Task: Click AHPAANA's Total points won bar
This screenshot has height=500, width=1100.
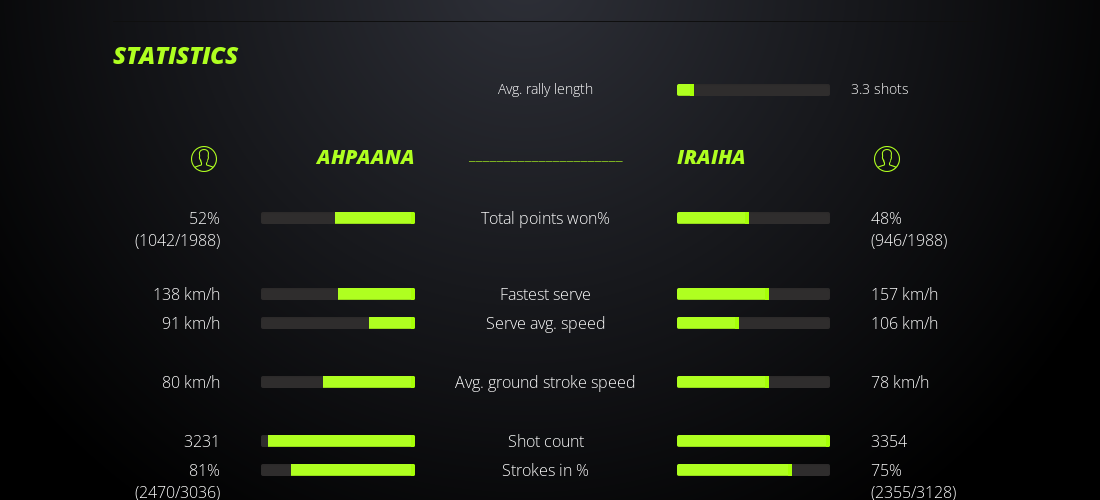Action: [x=338, y=218]
